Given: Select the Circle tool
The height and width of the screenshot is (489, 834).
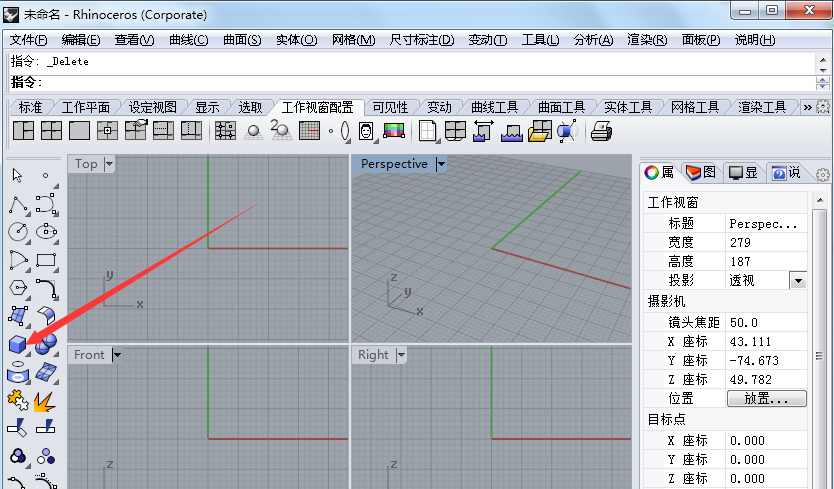Looking at the screenshot, I should pyautogui.click(x=18, y=231).
